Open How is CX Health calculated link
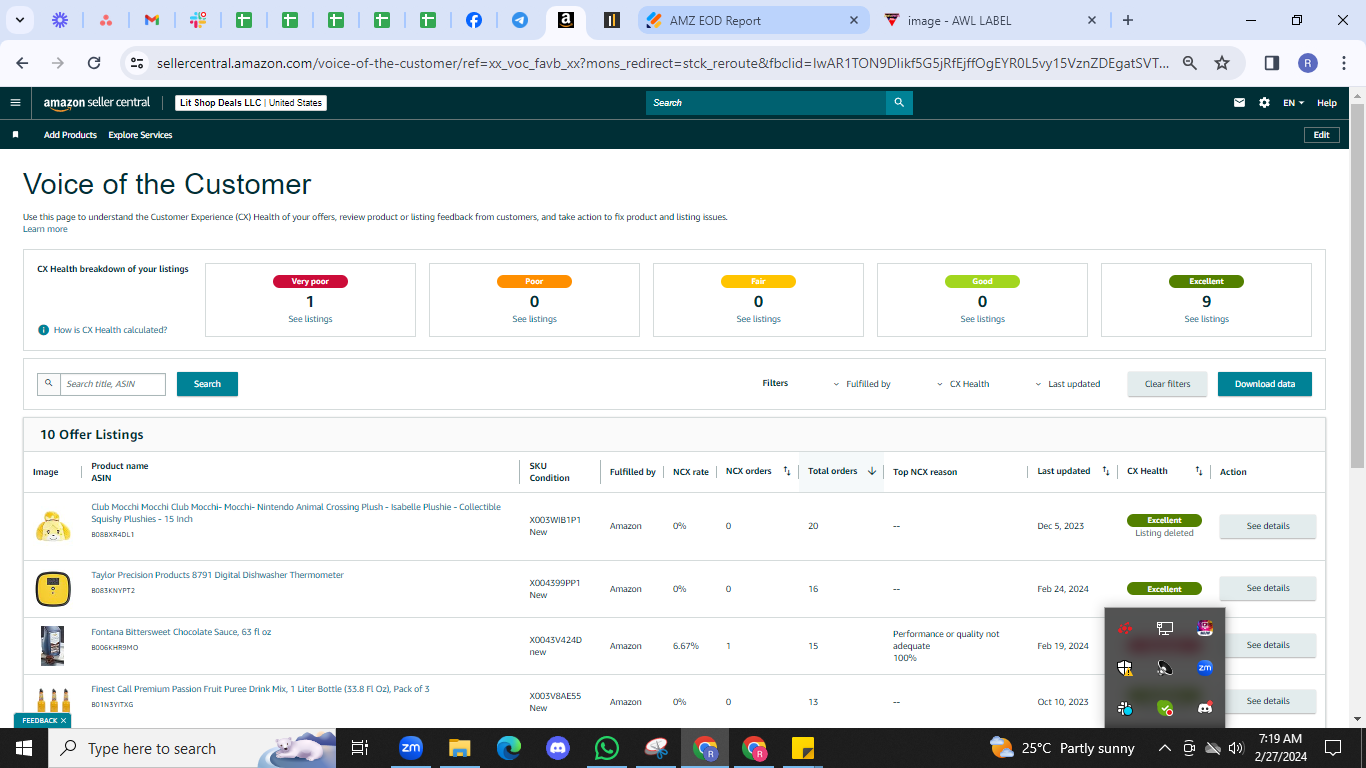 pos(110,330)
